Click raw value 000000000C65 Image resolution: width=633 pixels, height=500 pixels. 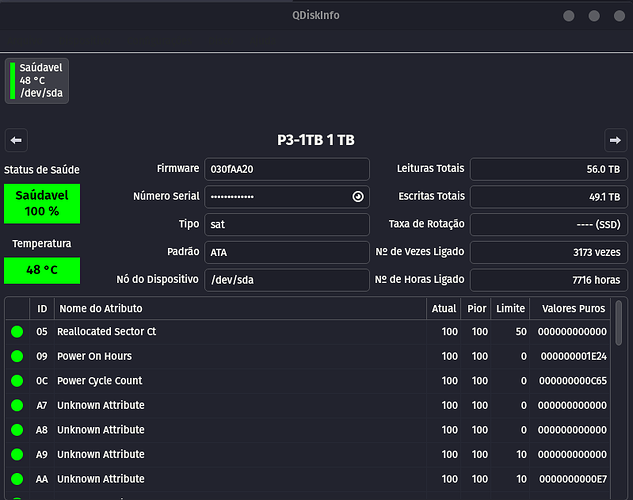point(572,381)
